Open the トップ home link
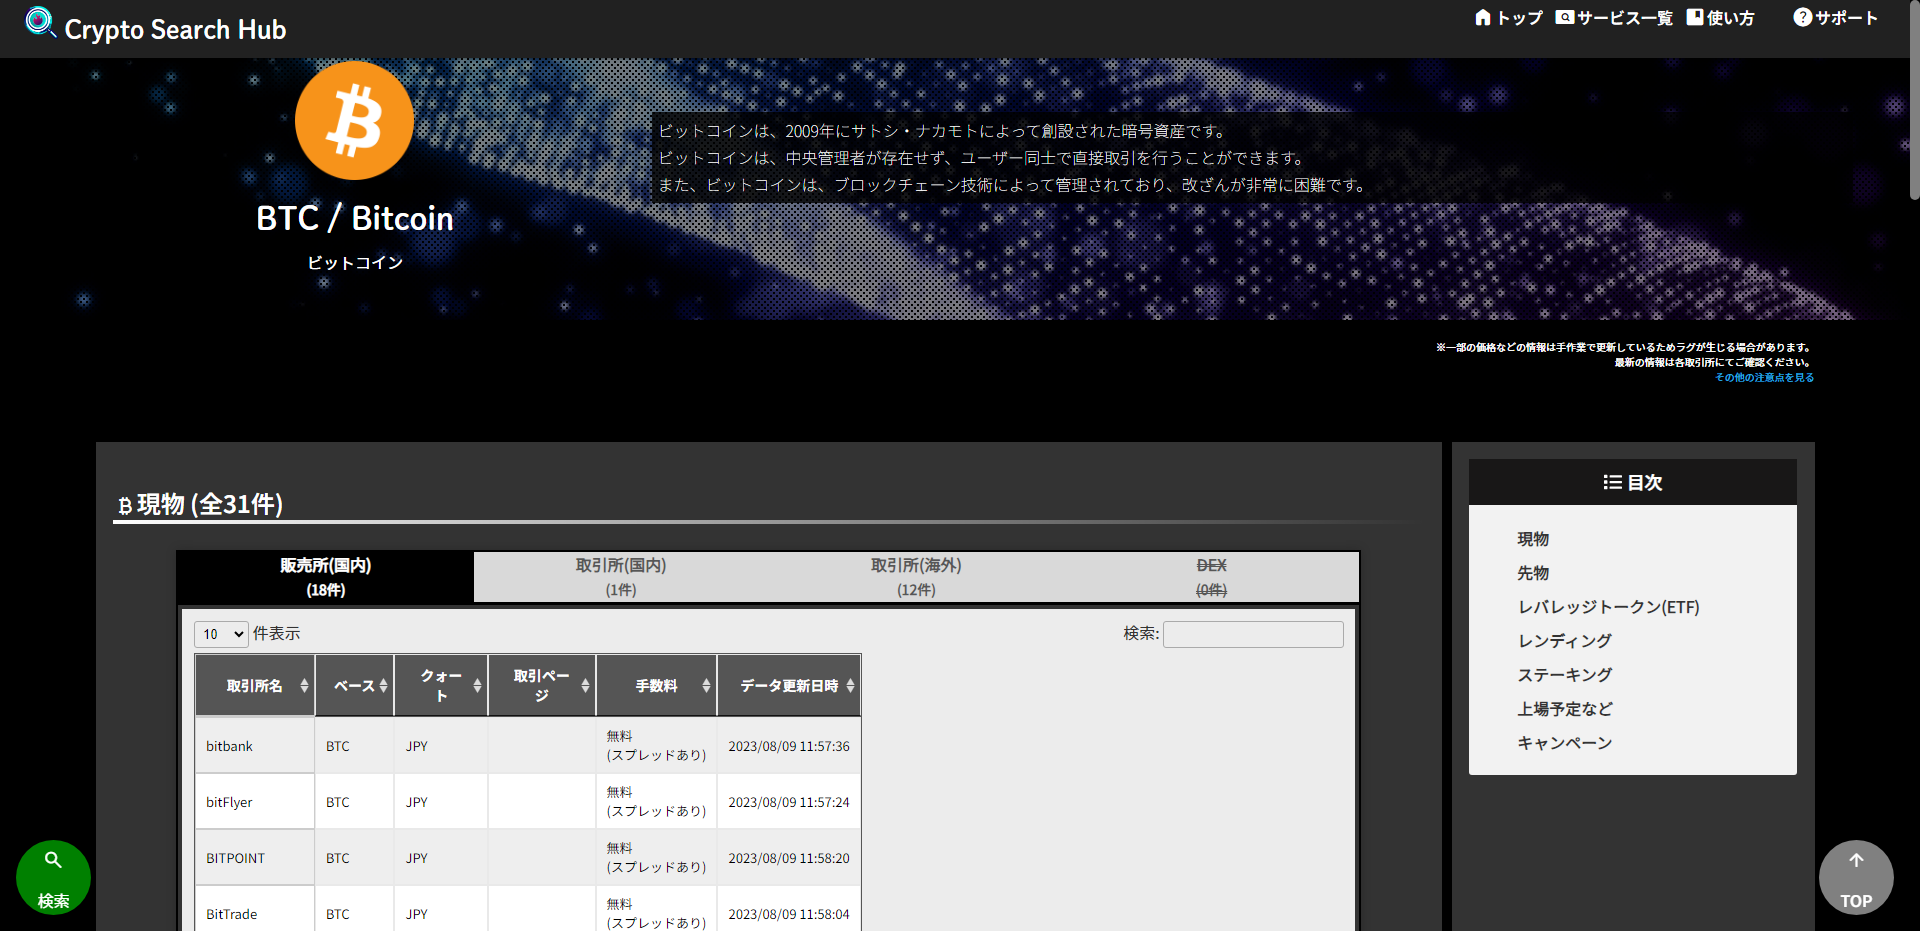The image size is (1920, 931). (1509, 18)
